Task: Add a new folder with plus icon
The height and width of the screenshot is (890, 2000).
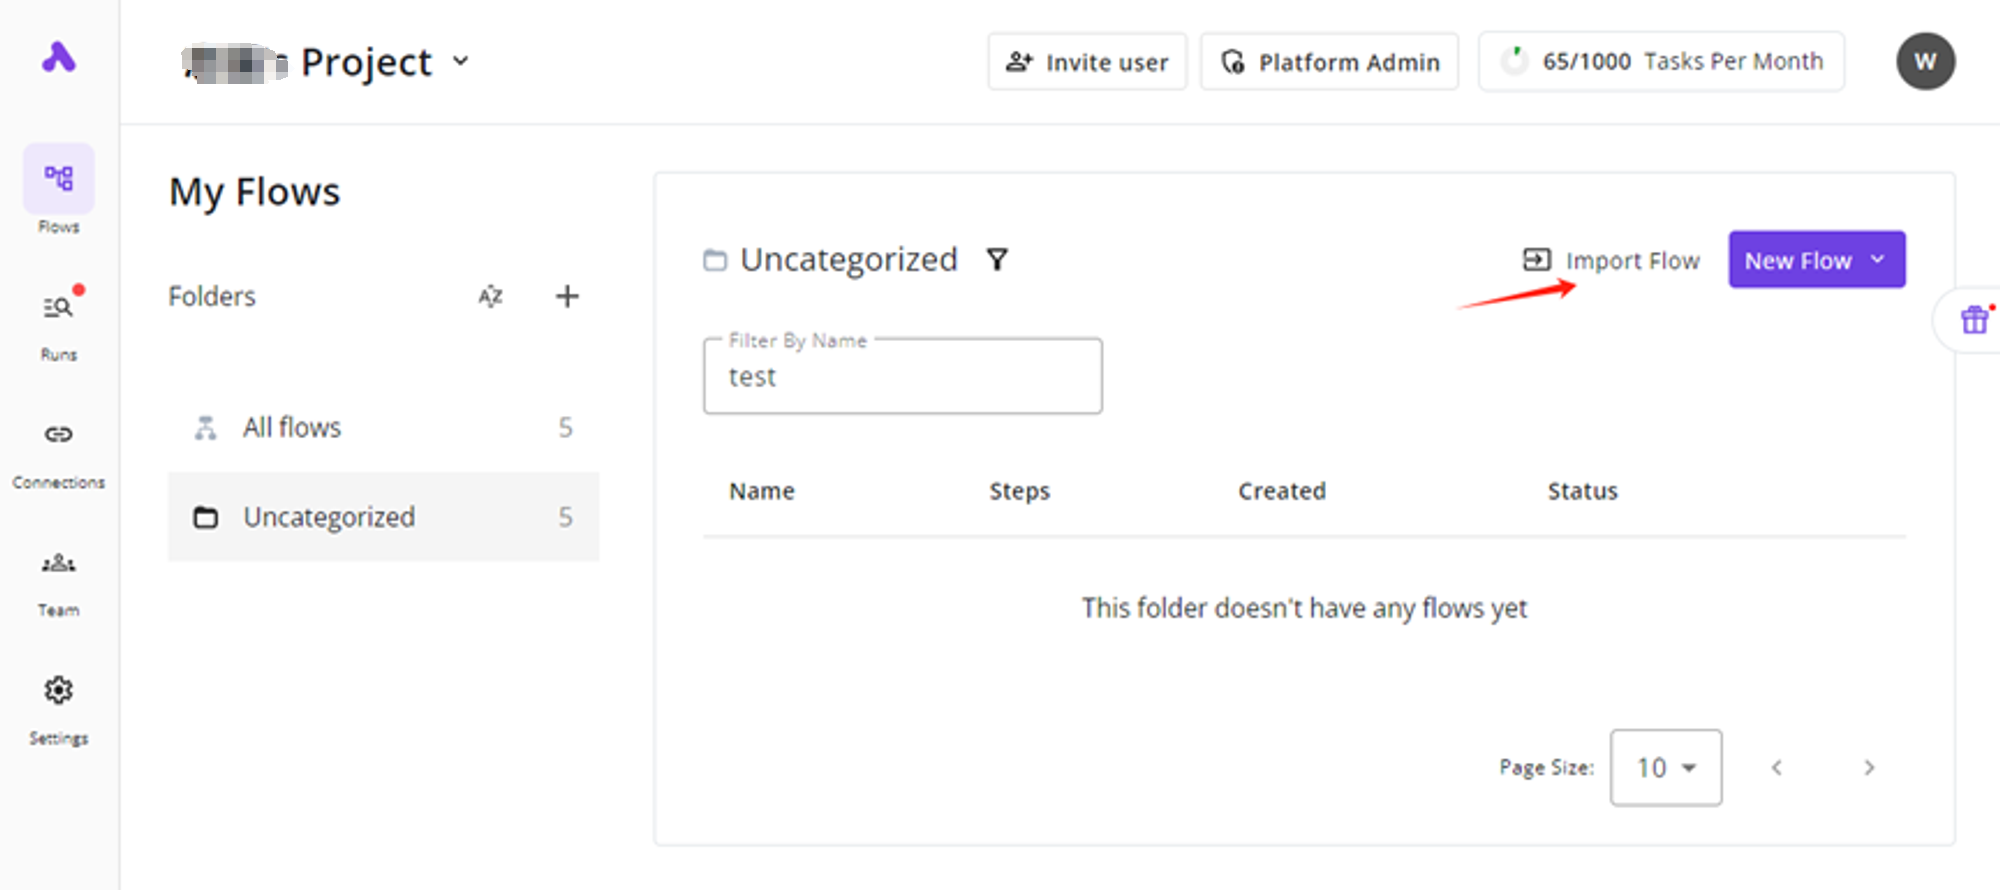Action: coord(567,296)
